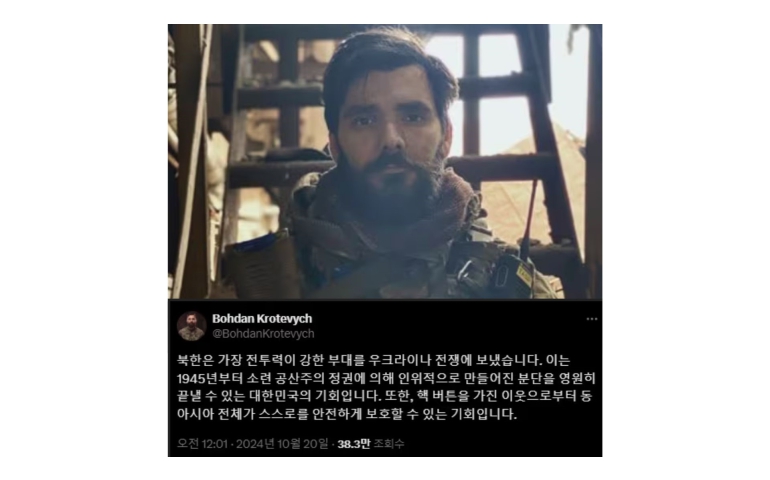Click the tweet line starting 끝낼 수 있는
The image size is (770, 480).
pos(385,396)
